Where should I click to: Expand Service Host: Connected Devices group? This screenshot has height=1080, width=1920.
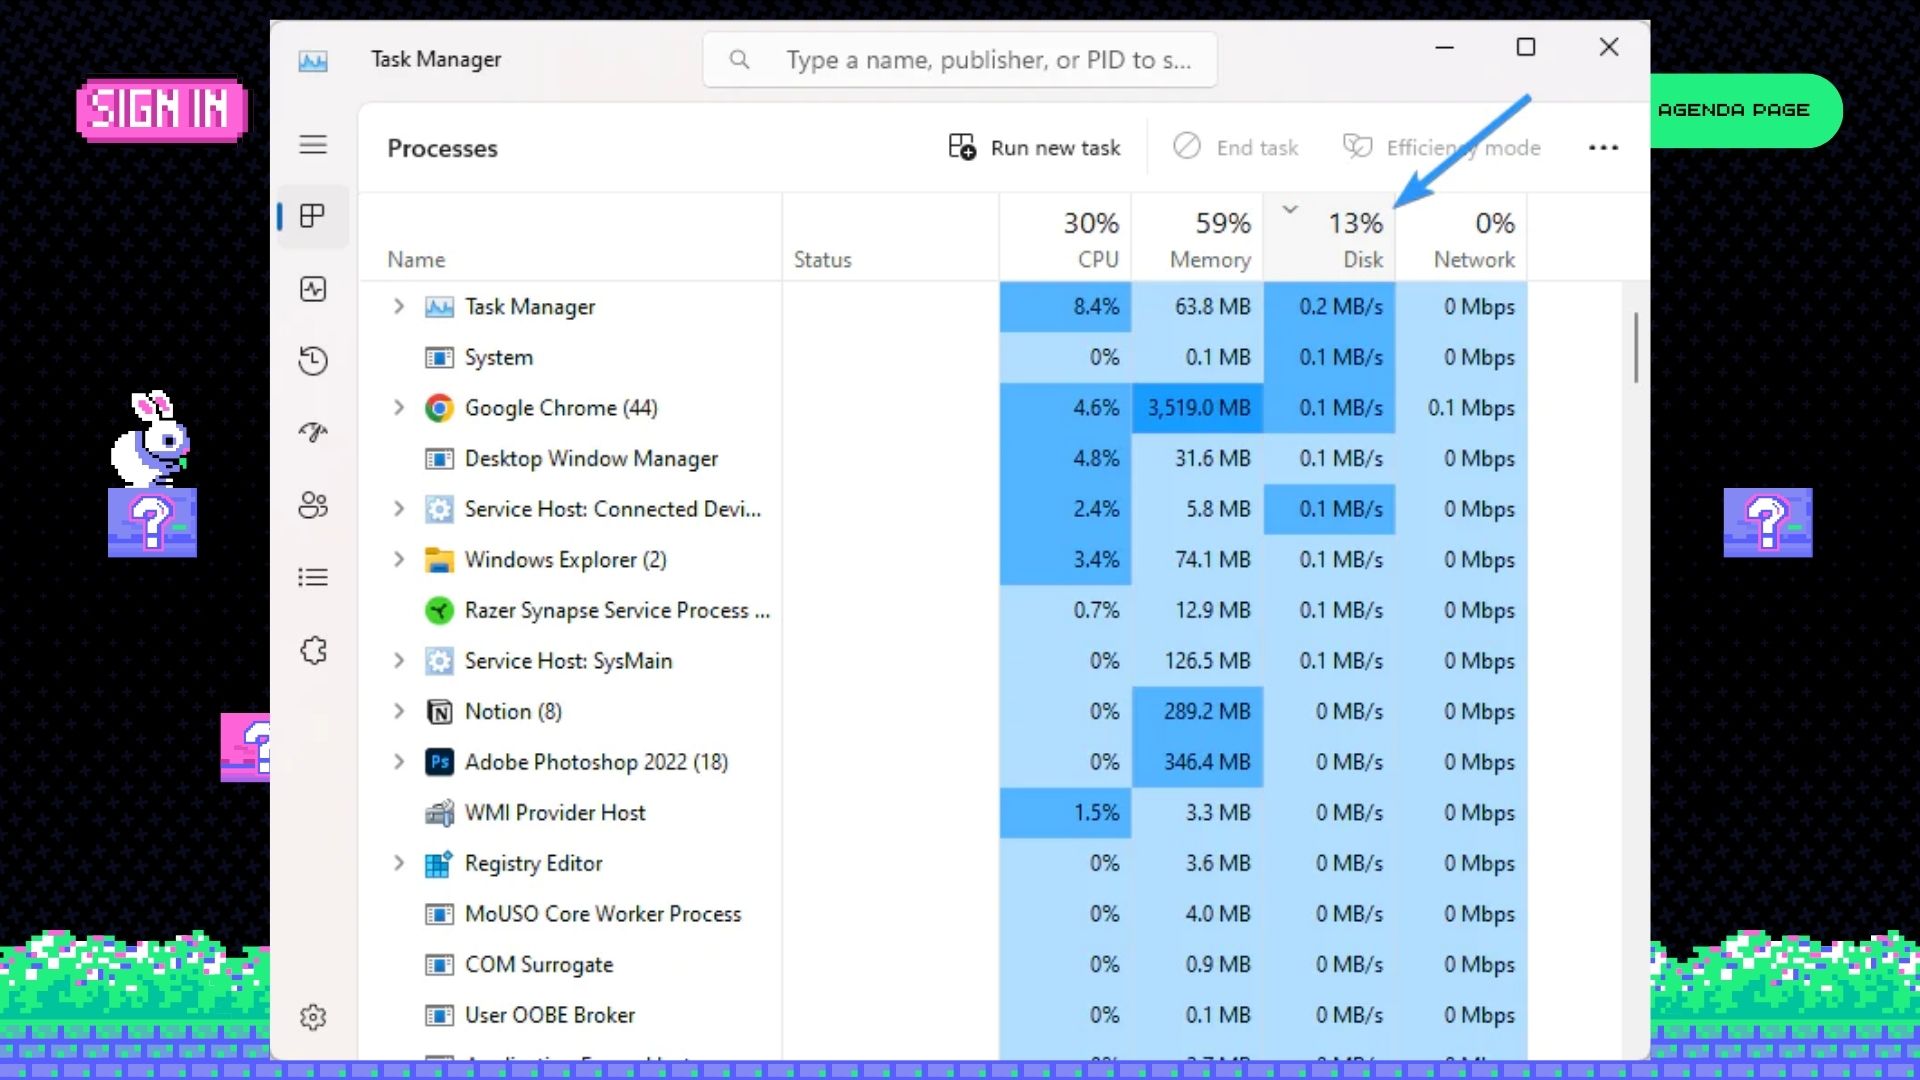click(x=398, y=508)
